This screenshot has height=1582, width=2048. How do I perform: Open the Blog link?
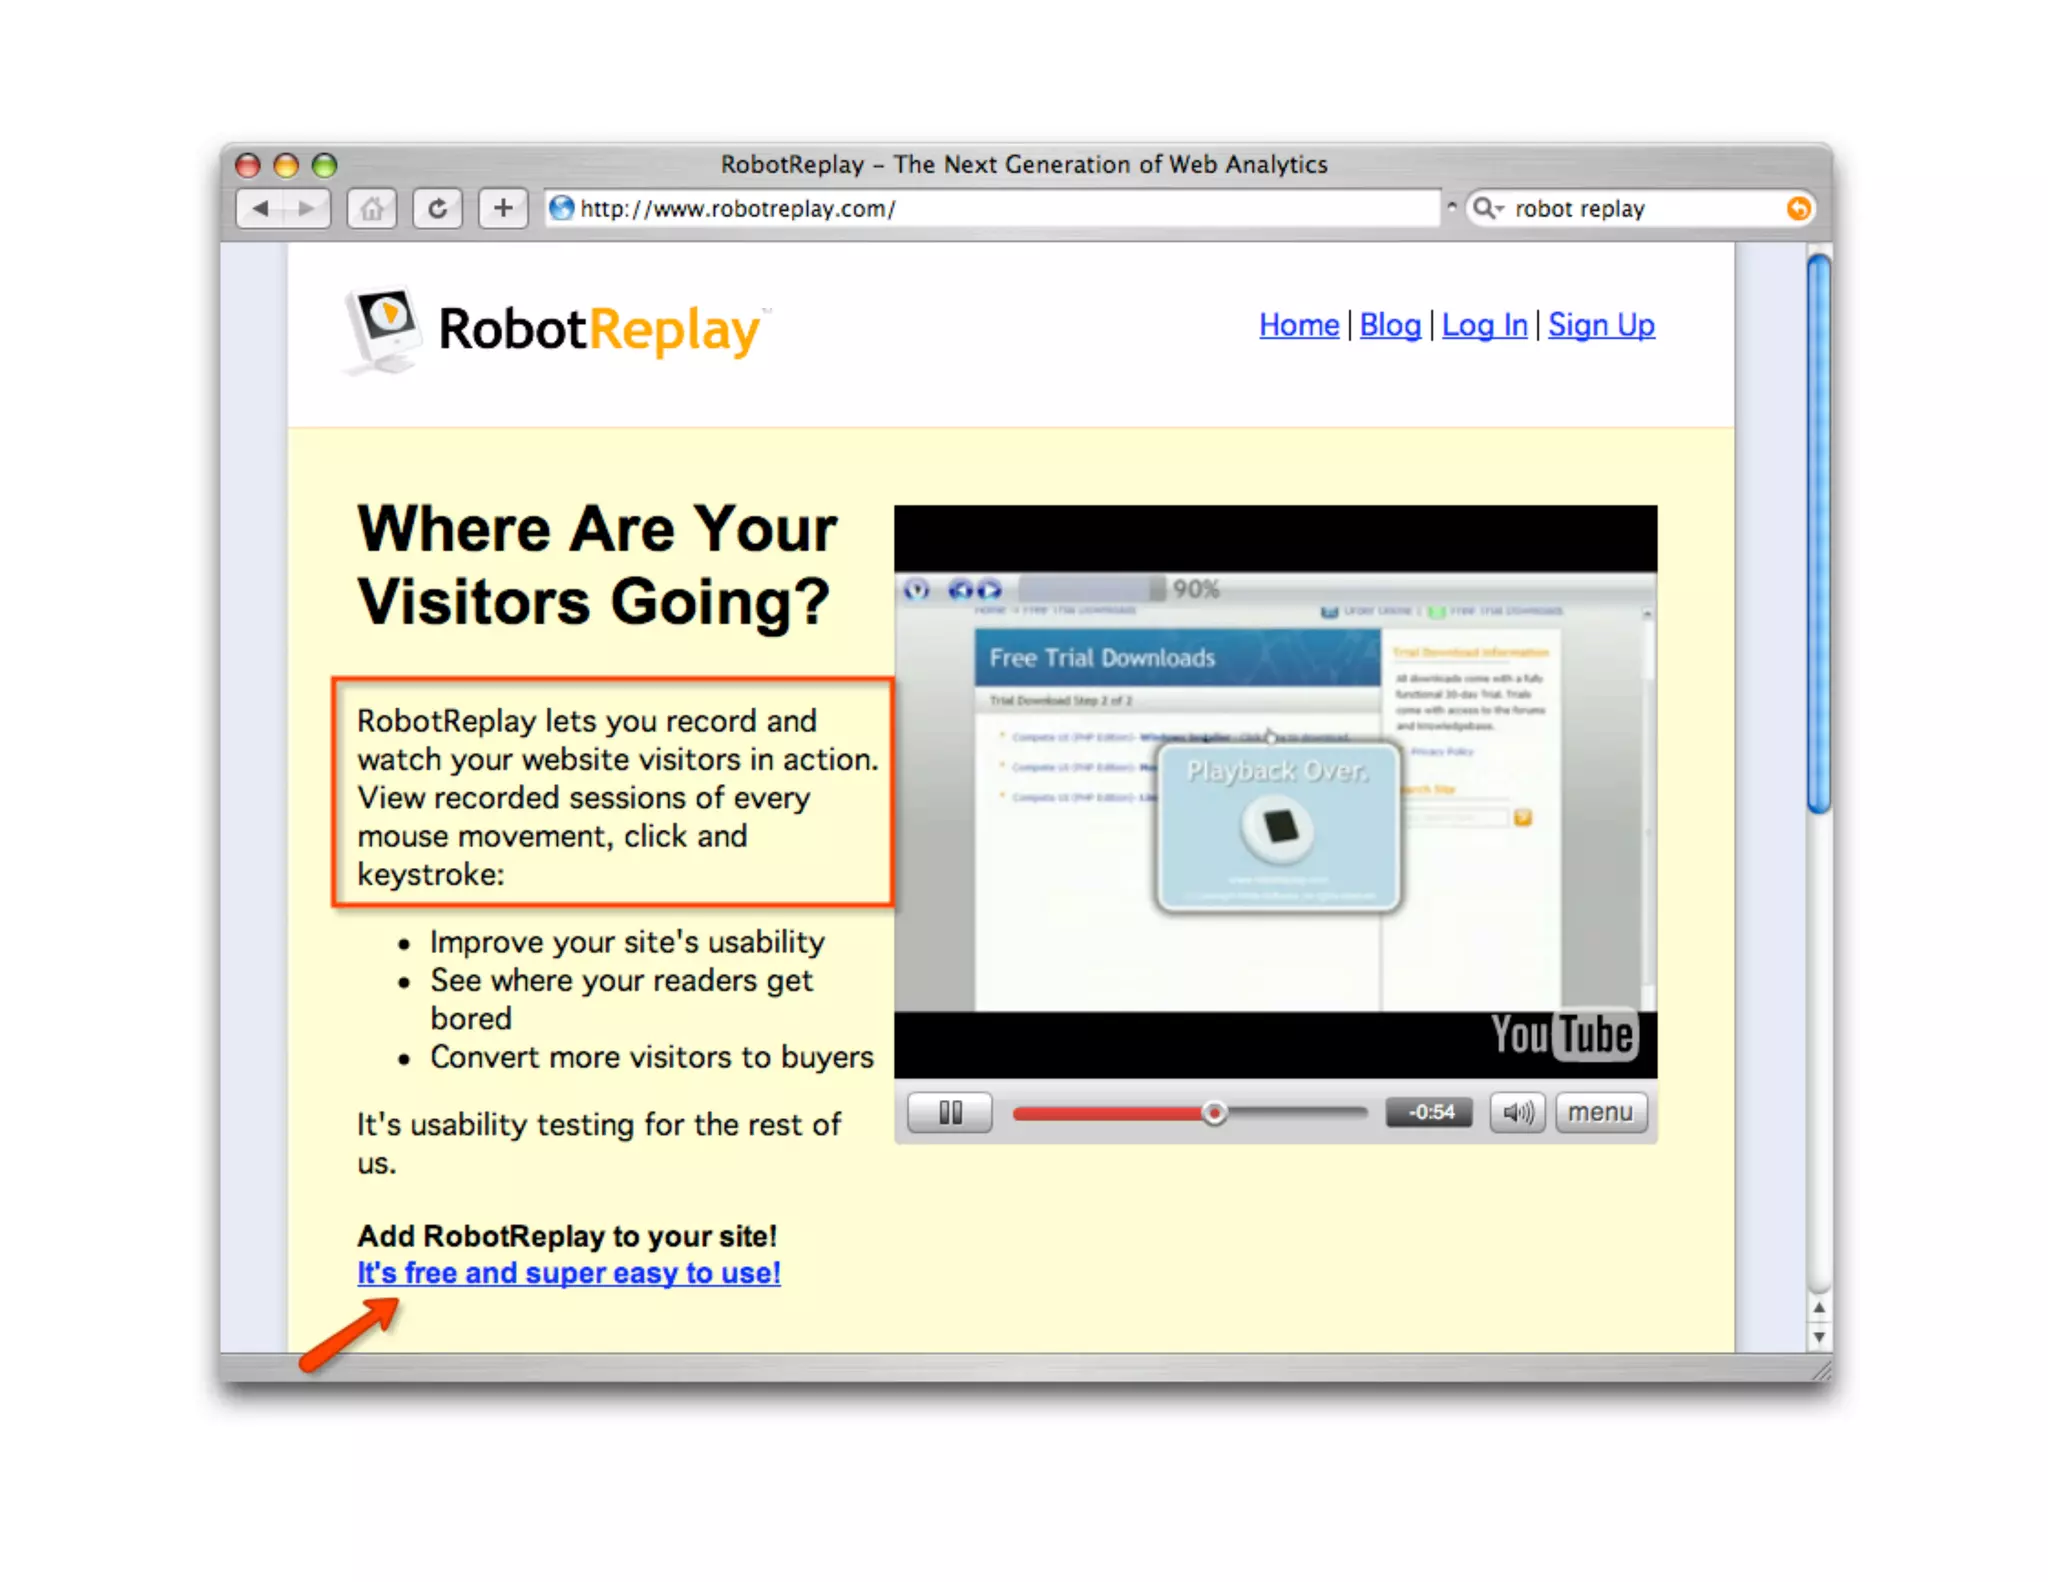coord(1390,325)
